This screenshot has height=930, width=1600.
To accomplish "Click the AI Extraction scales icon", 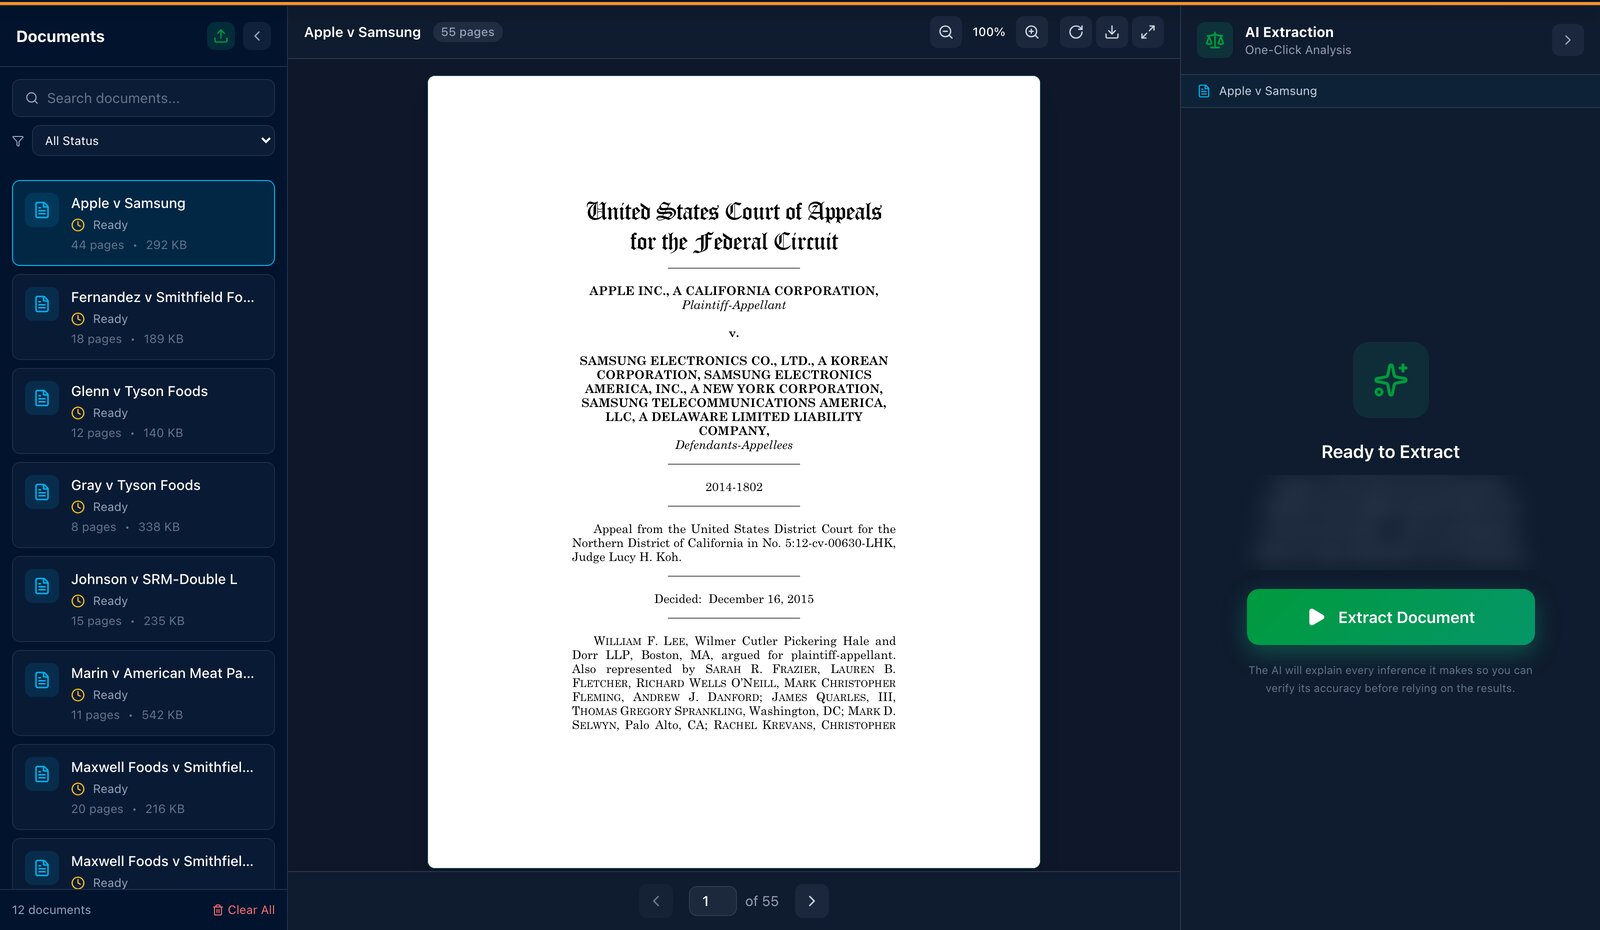I will (x=1215, y=40).
